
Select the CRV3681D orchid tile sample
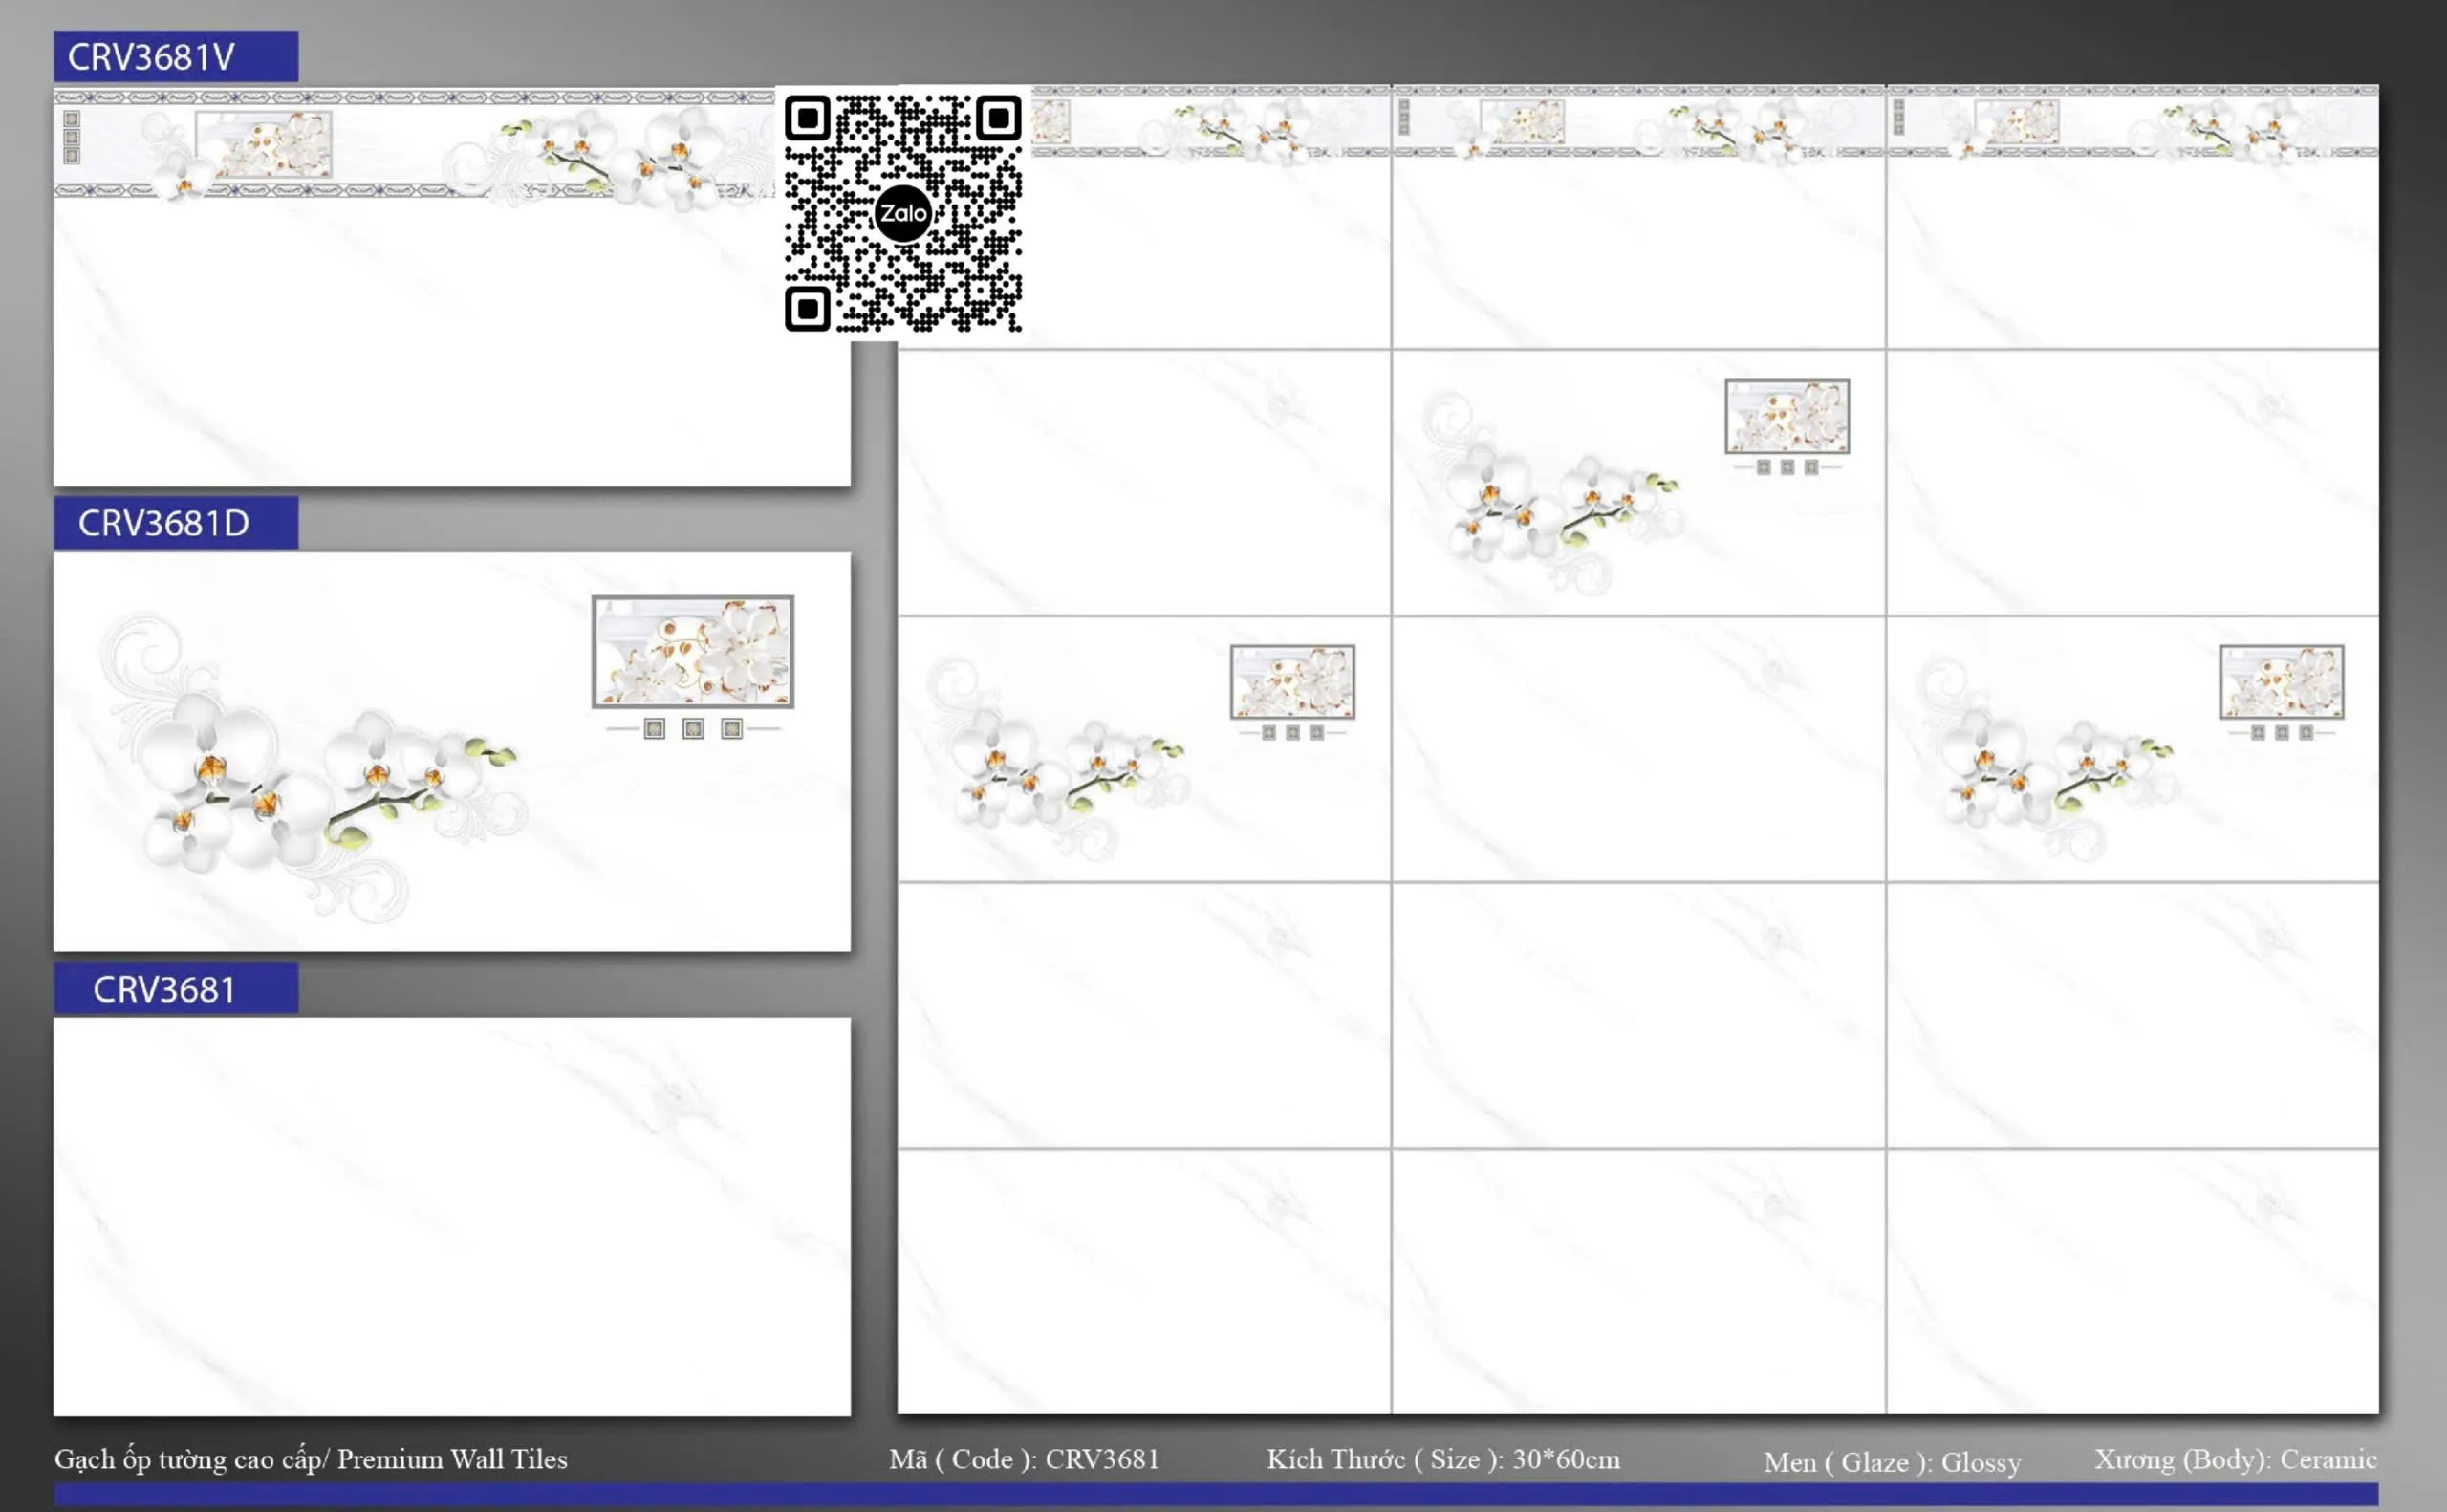click(452, 751)
